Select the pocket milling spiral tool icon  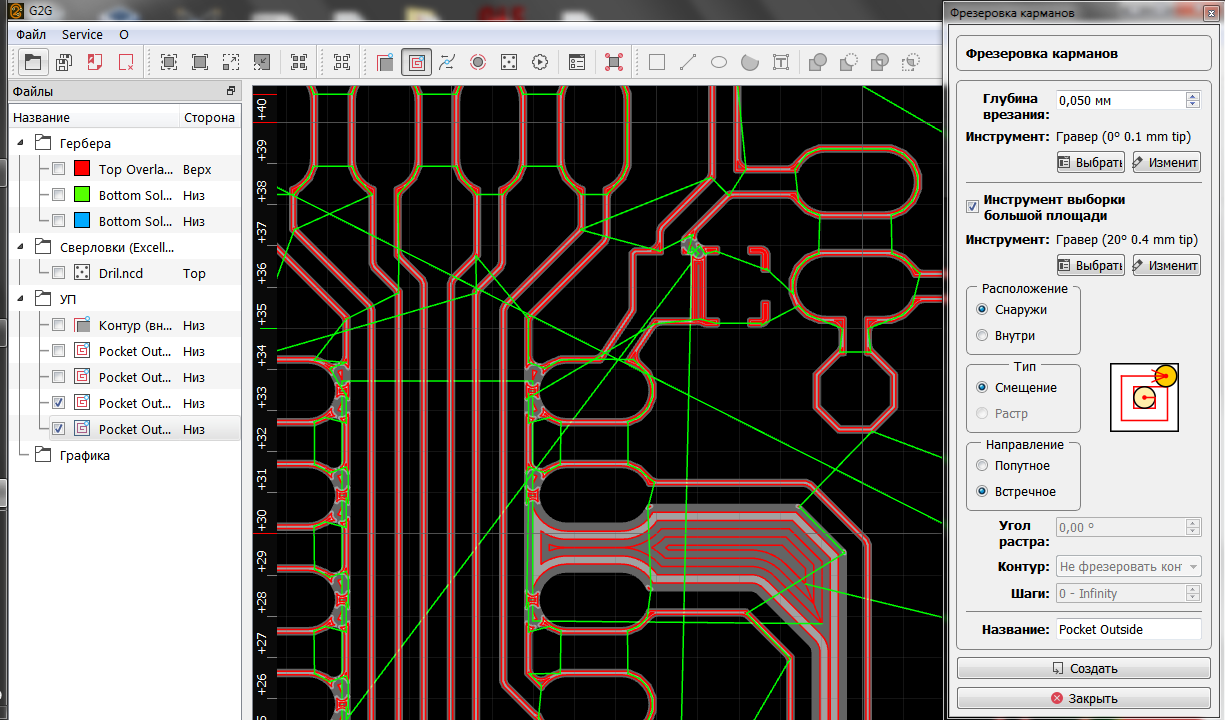coord(417,62)
